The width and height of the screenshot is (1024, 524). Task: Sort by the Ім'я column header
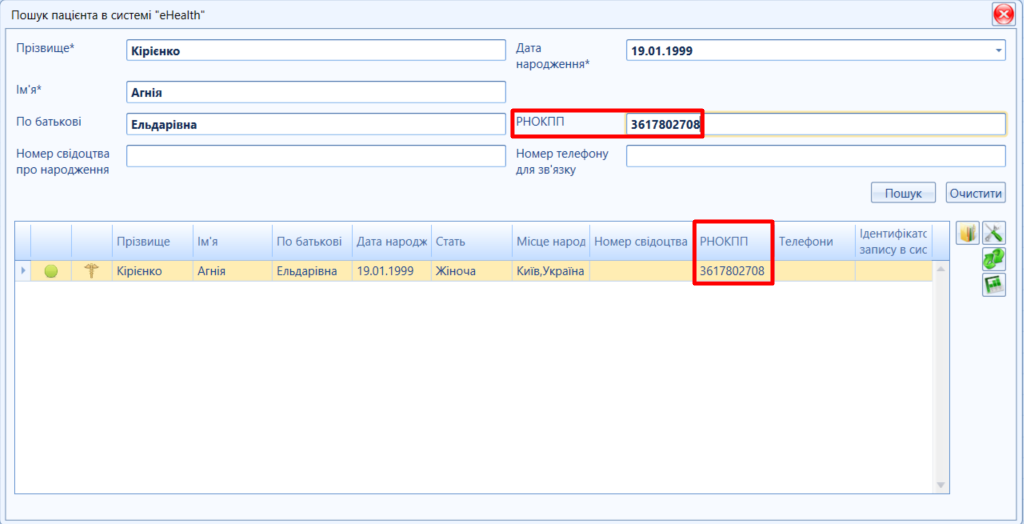tap(232, 242)
